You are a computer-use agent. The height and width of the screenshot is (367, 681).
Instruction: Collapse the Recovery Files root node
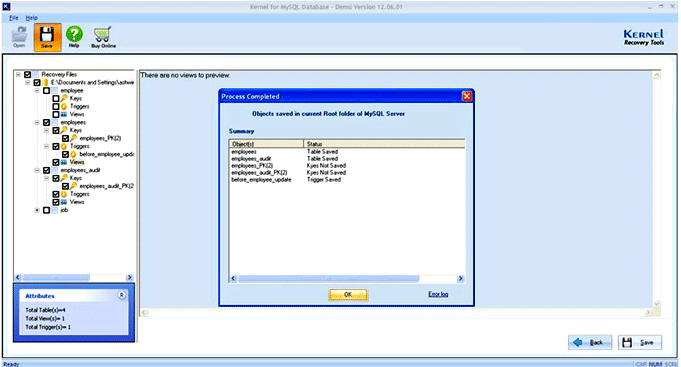coord(18,74)
